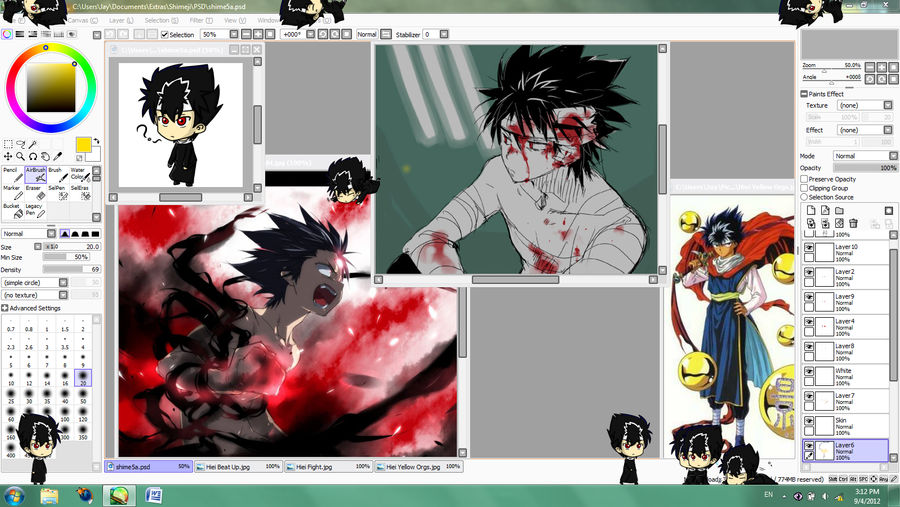
Task: Hide the White layer eye icon
Action: tap(809, 371)
